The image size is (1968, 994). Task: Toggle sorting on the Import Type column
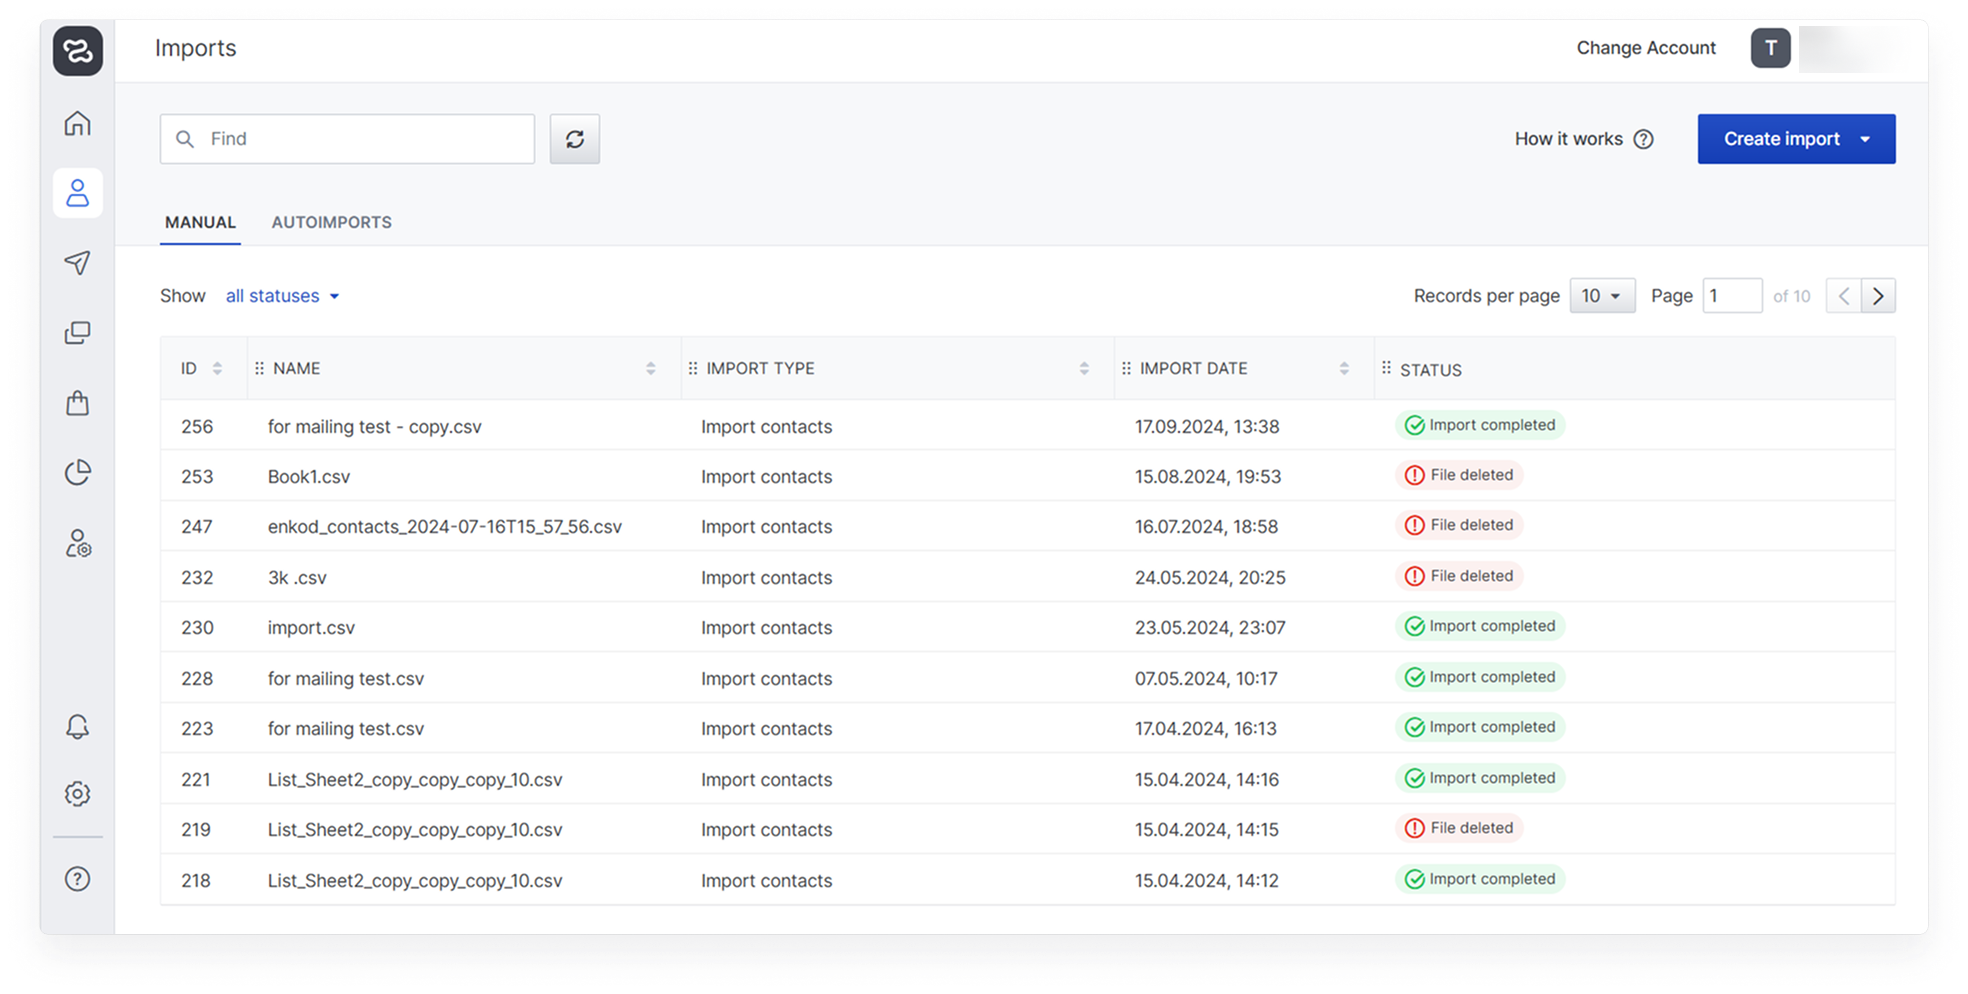pos(1084,369)
